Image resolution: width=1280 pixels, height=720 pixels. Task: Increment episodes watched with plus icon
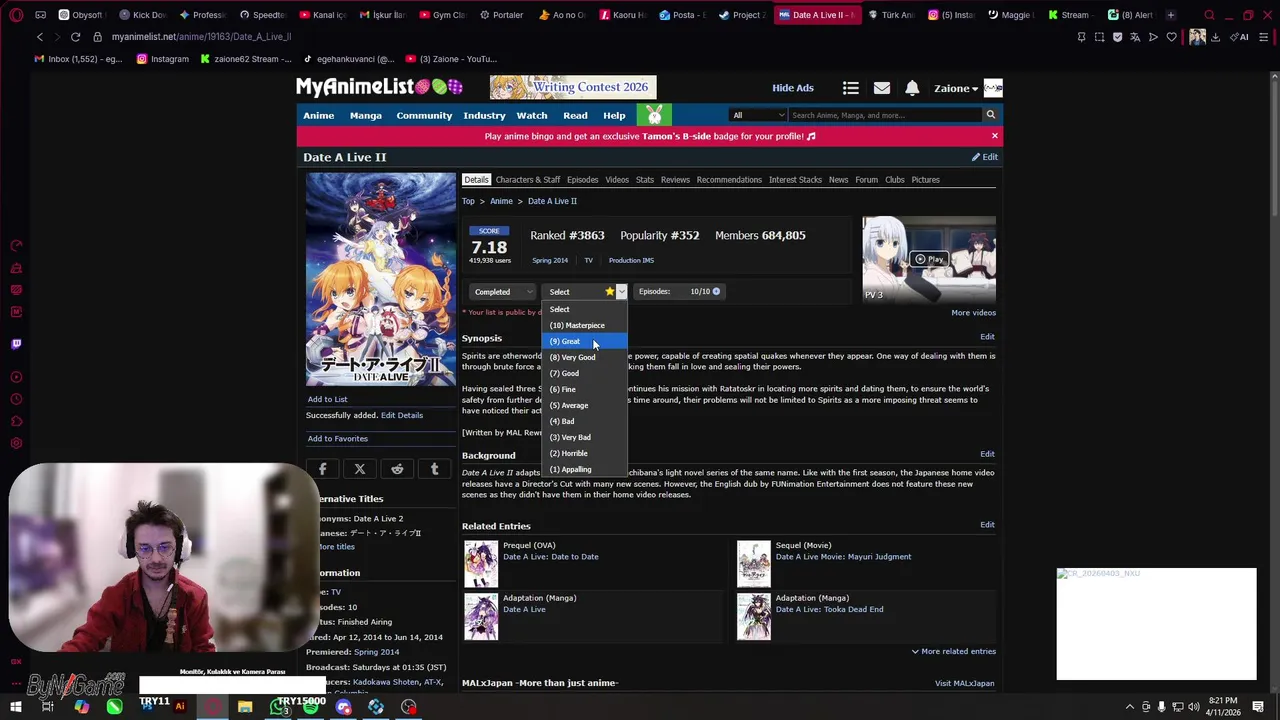(x=716, y=291)
